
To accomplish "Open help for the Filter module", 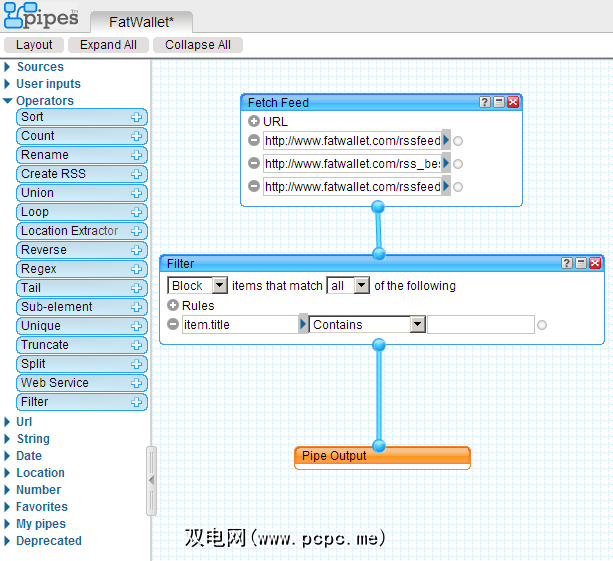I will tap(567, 263).
